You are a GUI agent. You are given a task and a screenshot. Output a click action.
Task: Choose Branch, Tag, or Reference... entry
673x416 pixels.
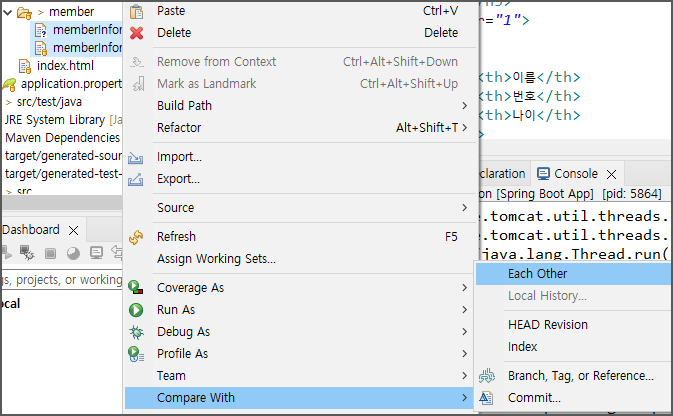(573, 376)
